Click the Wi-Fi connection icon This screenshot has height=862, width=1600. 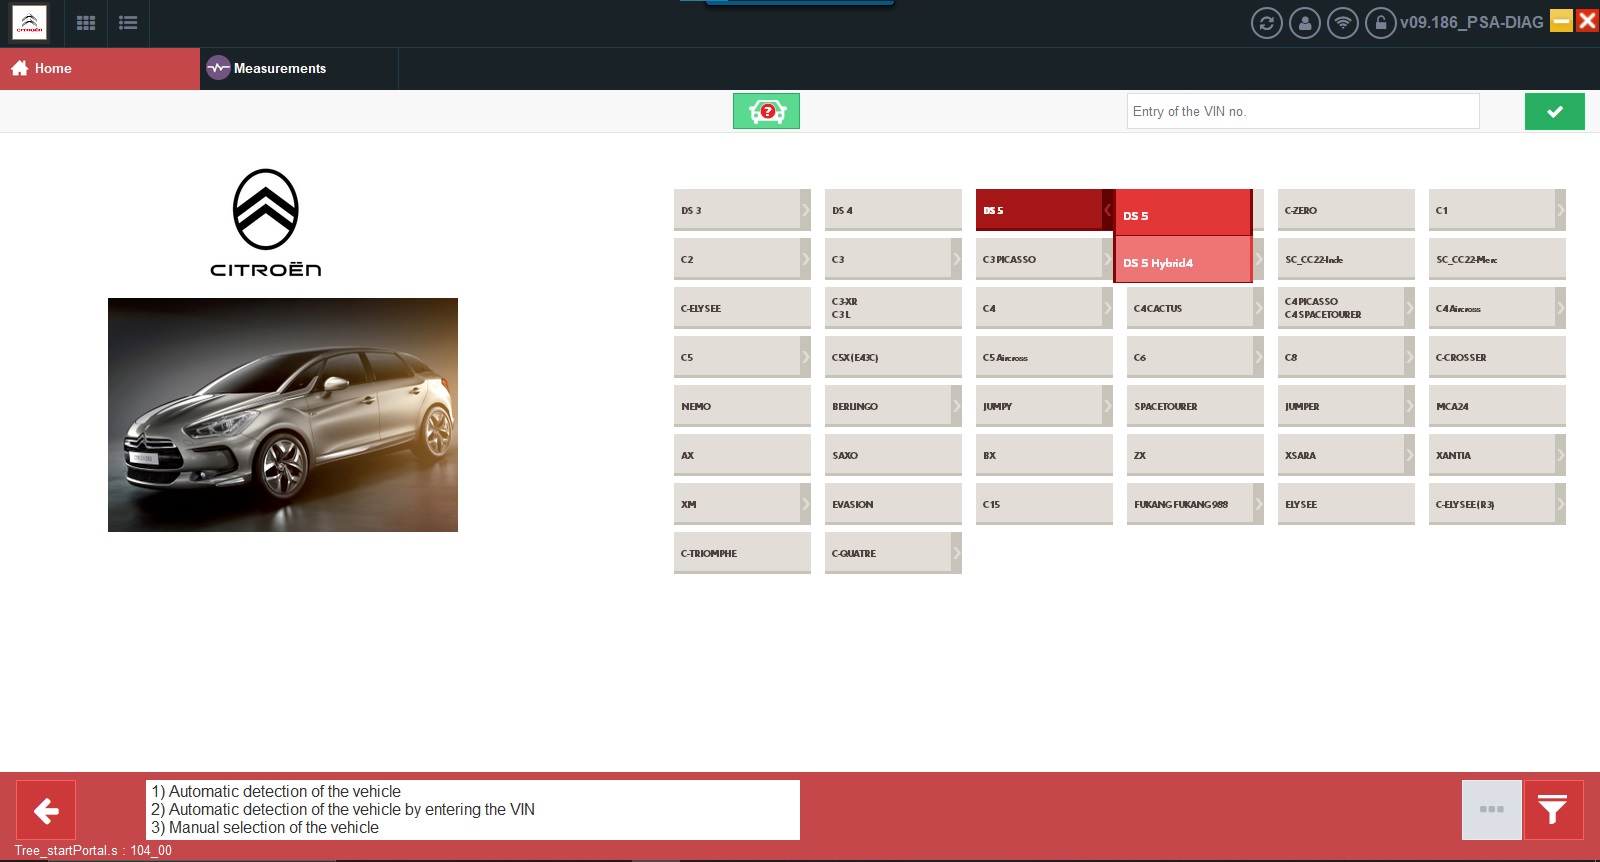coord(1343,23)
